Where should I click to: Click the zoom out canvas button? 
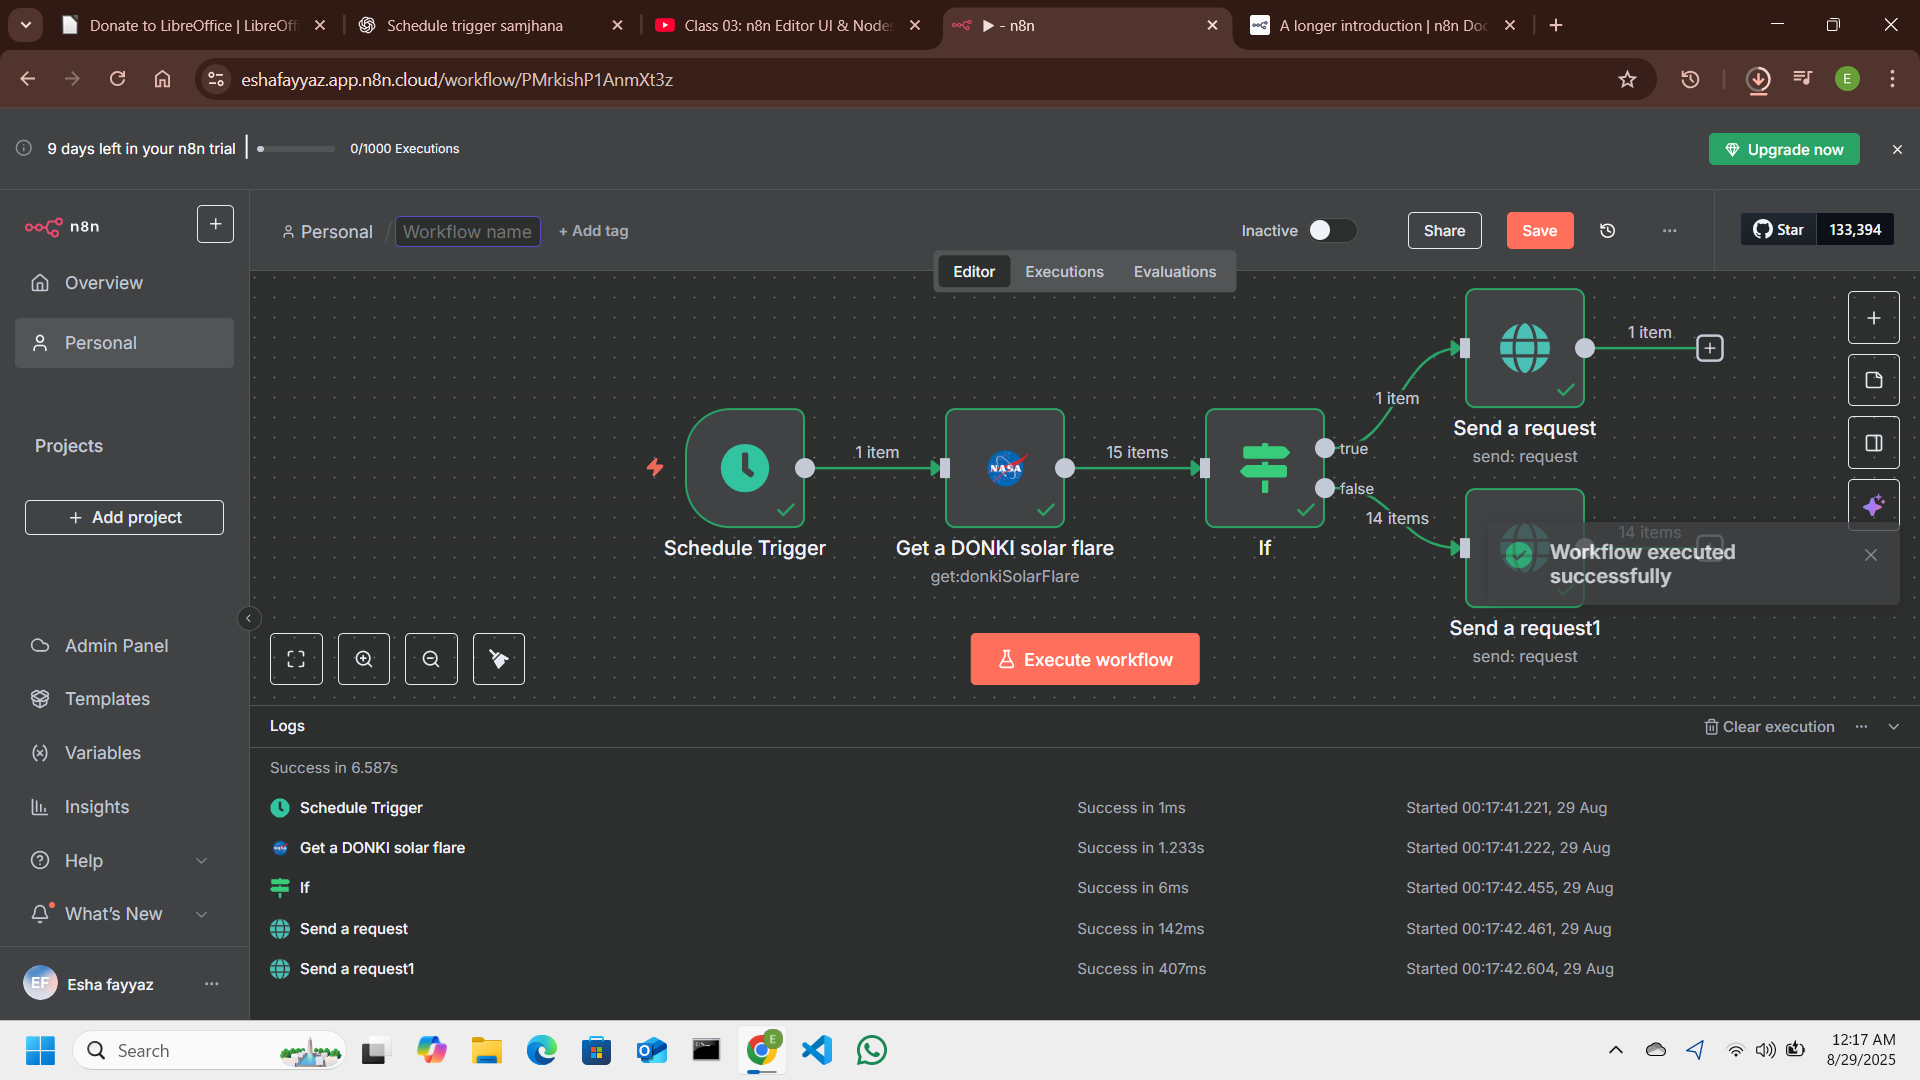coord(431,659)
